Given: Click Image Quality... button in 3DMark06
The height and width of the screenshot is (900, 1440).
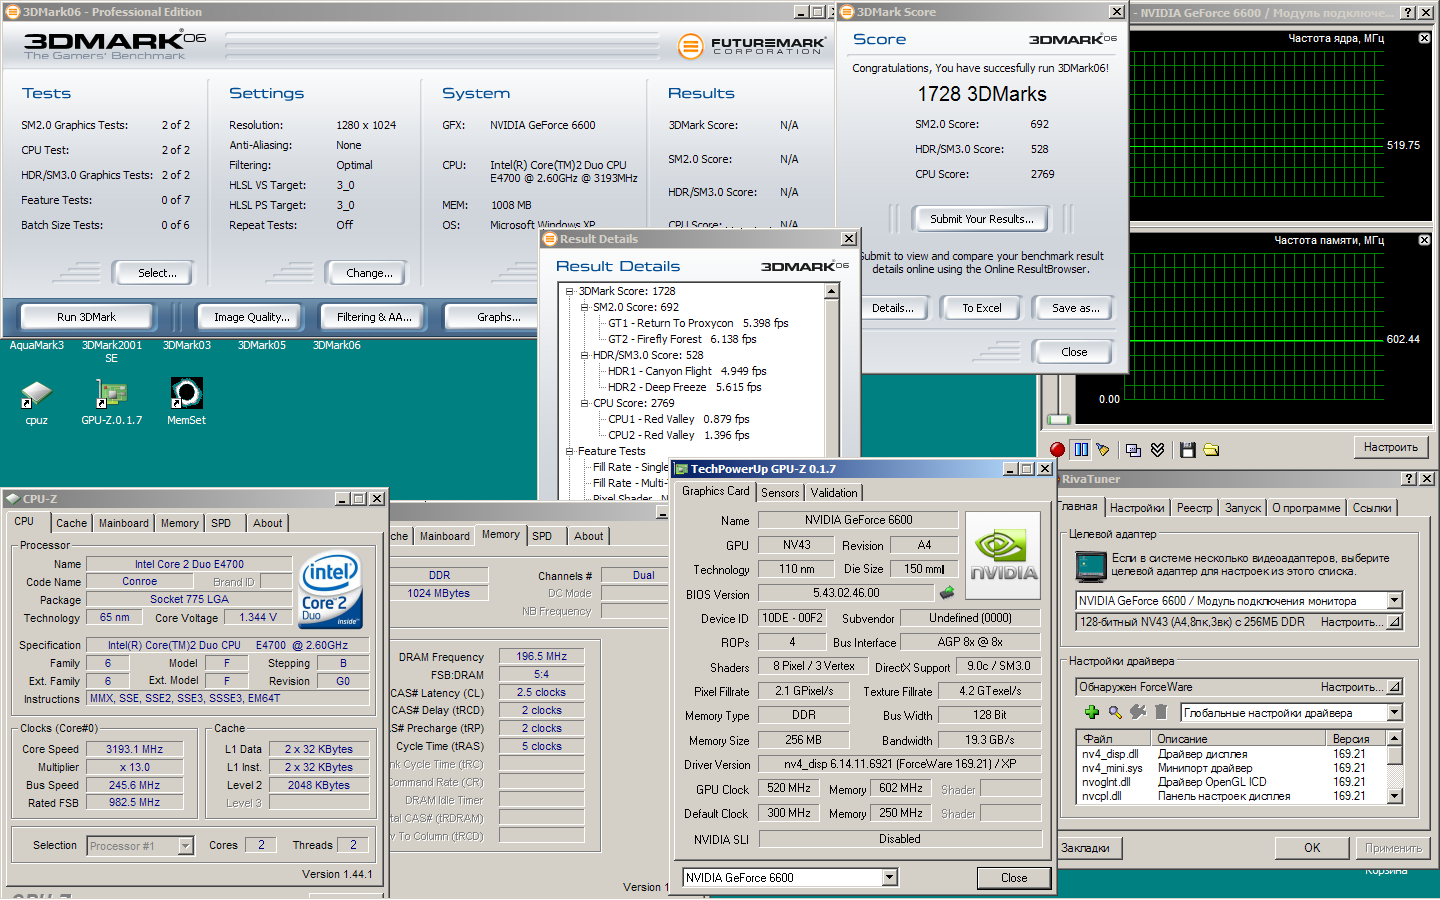Looking at the screenshot, I should (x=252, y=317).
